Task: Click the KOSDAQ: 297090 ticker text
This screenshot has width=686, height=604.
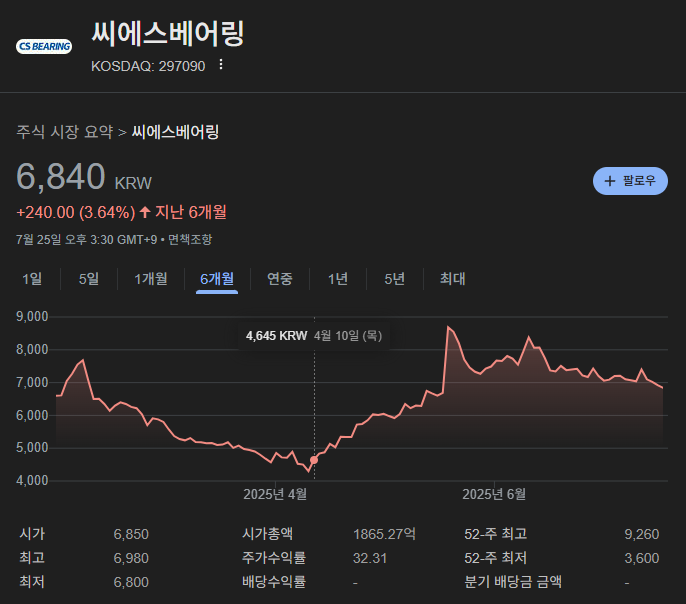Action: coord(148,66)
